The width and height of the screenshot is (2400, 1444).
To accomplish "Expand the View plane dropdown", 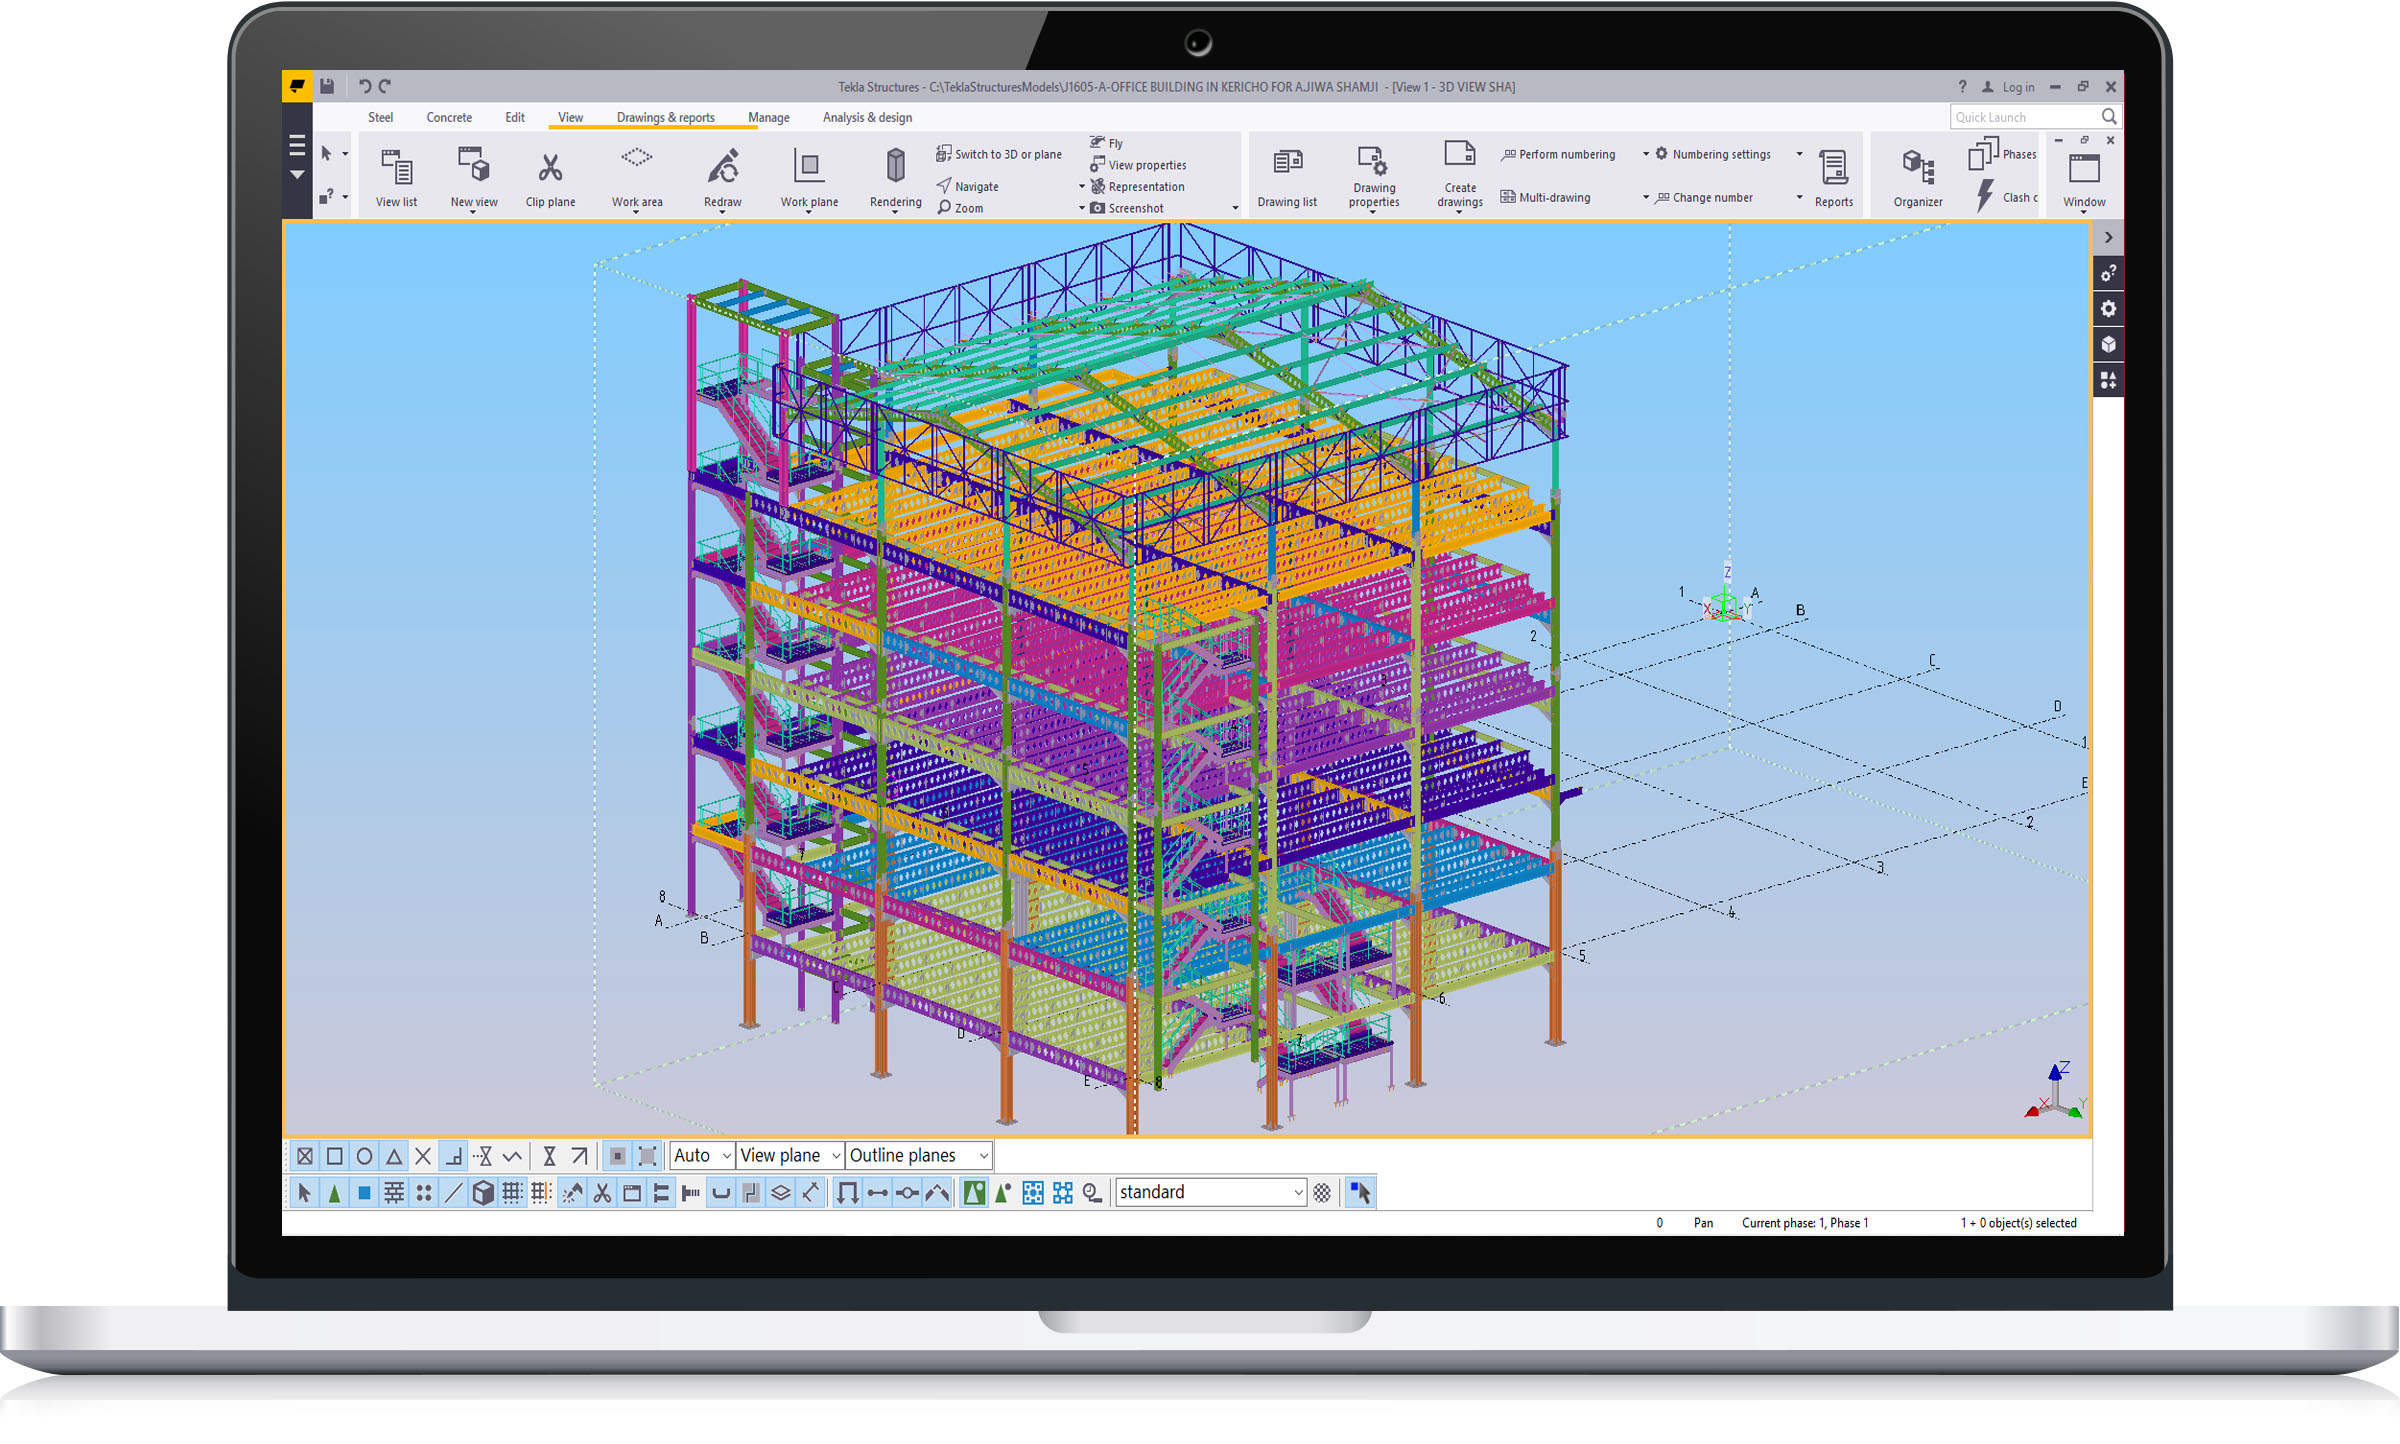I will pos(835,1157).
